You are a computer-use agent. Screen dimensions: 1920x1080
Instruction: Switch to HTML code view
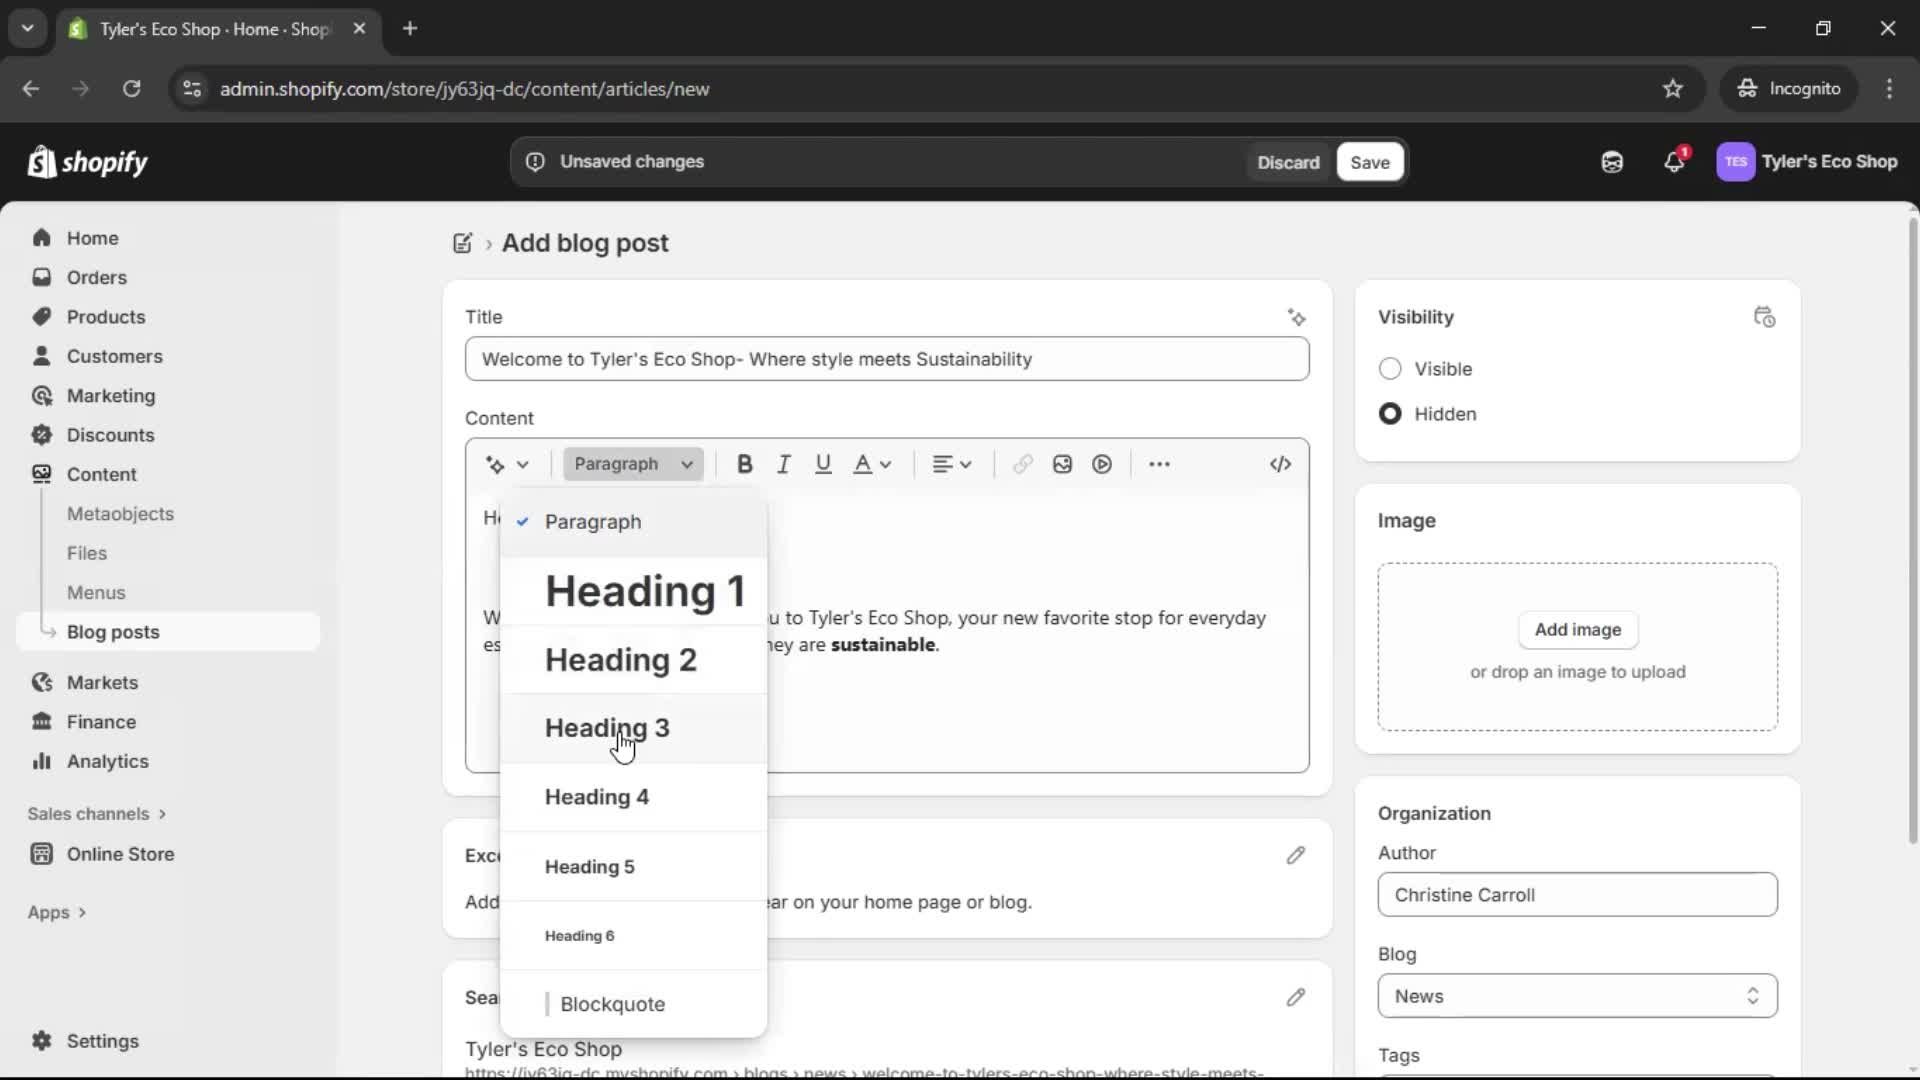(1280, 463)
